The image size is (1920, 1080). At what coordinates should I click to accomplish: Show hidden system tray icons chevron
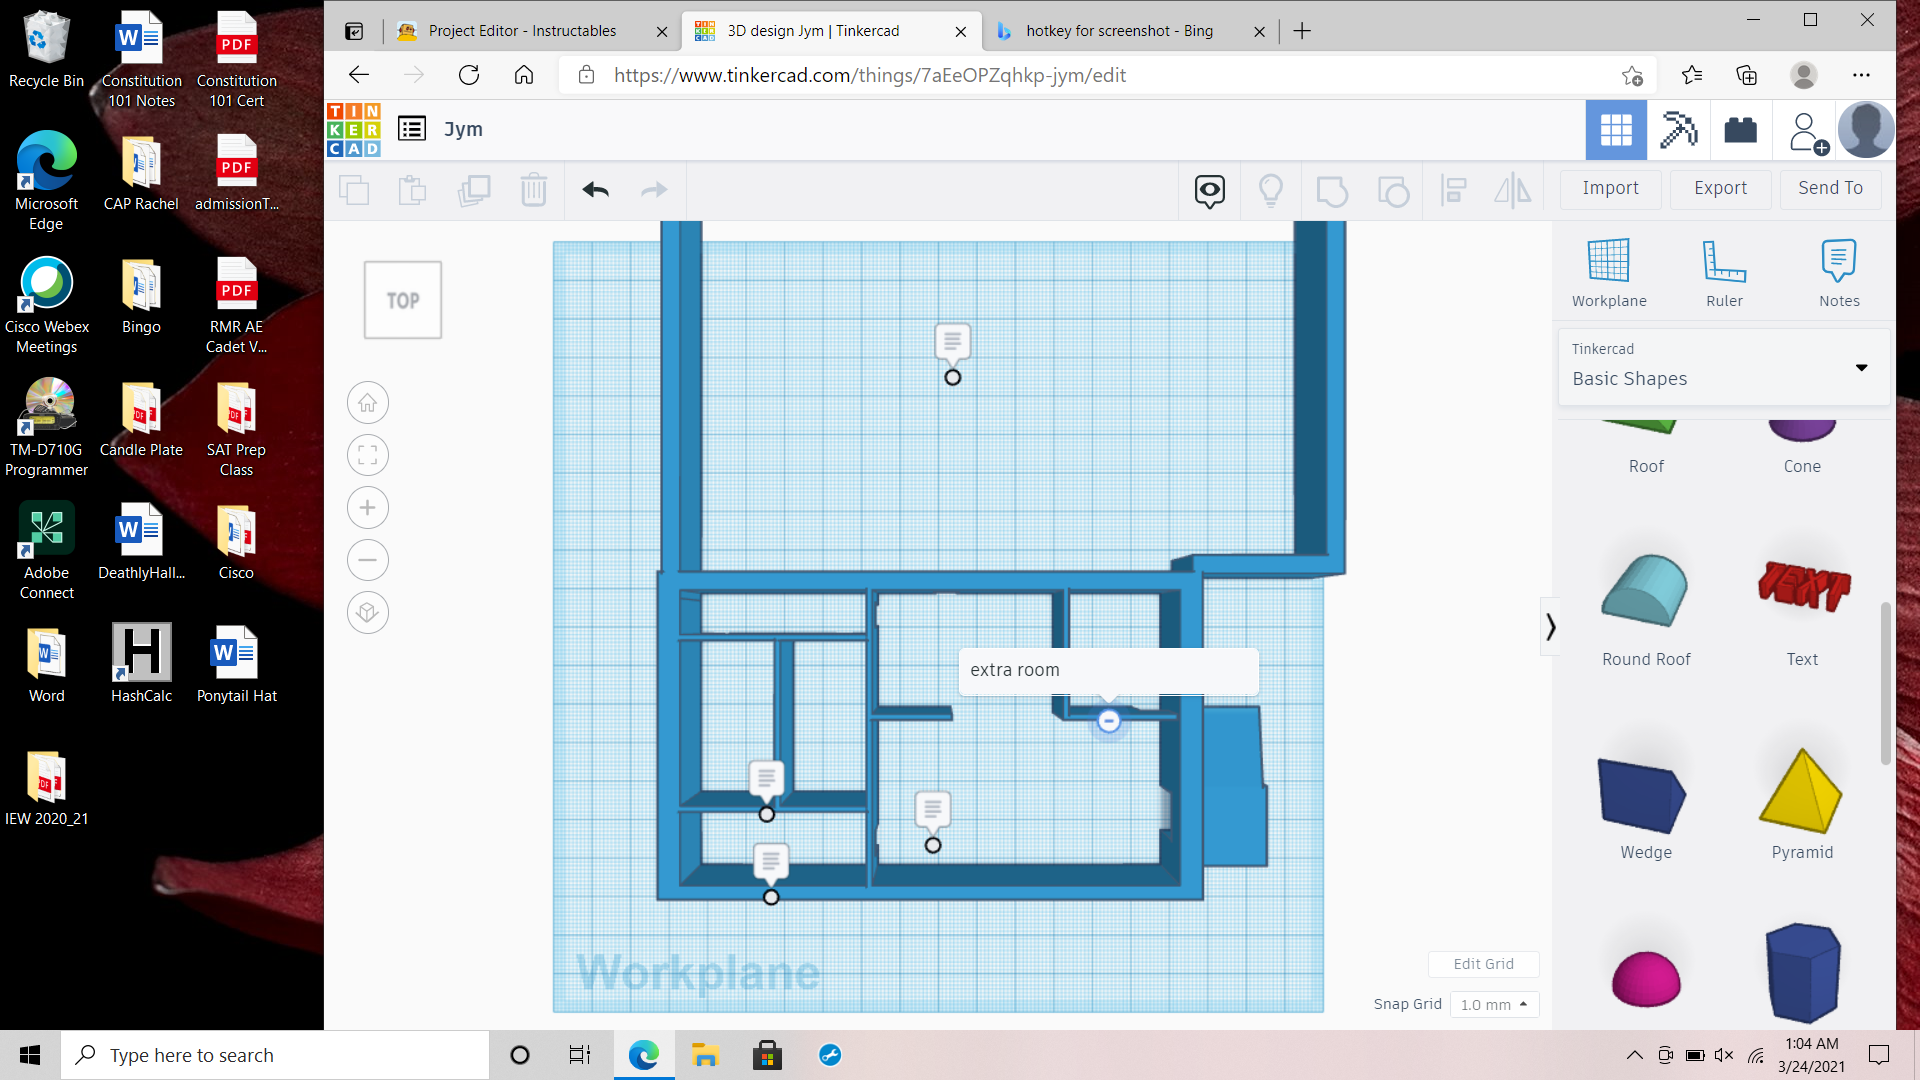(x=1634, y=1055)
